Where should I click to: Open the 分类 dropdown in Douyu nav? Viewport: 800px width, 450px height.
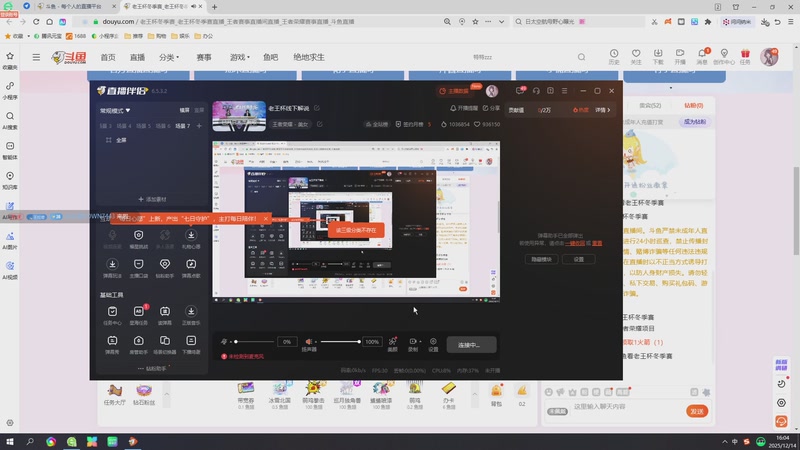(169, 57)
